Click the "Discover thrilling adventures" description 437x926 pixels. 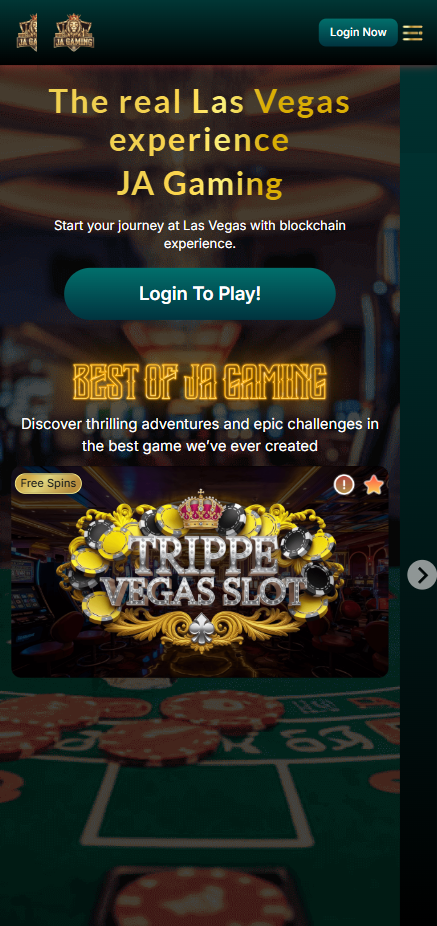[200, 435]
